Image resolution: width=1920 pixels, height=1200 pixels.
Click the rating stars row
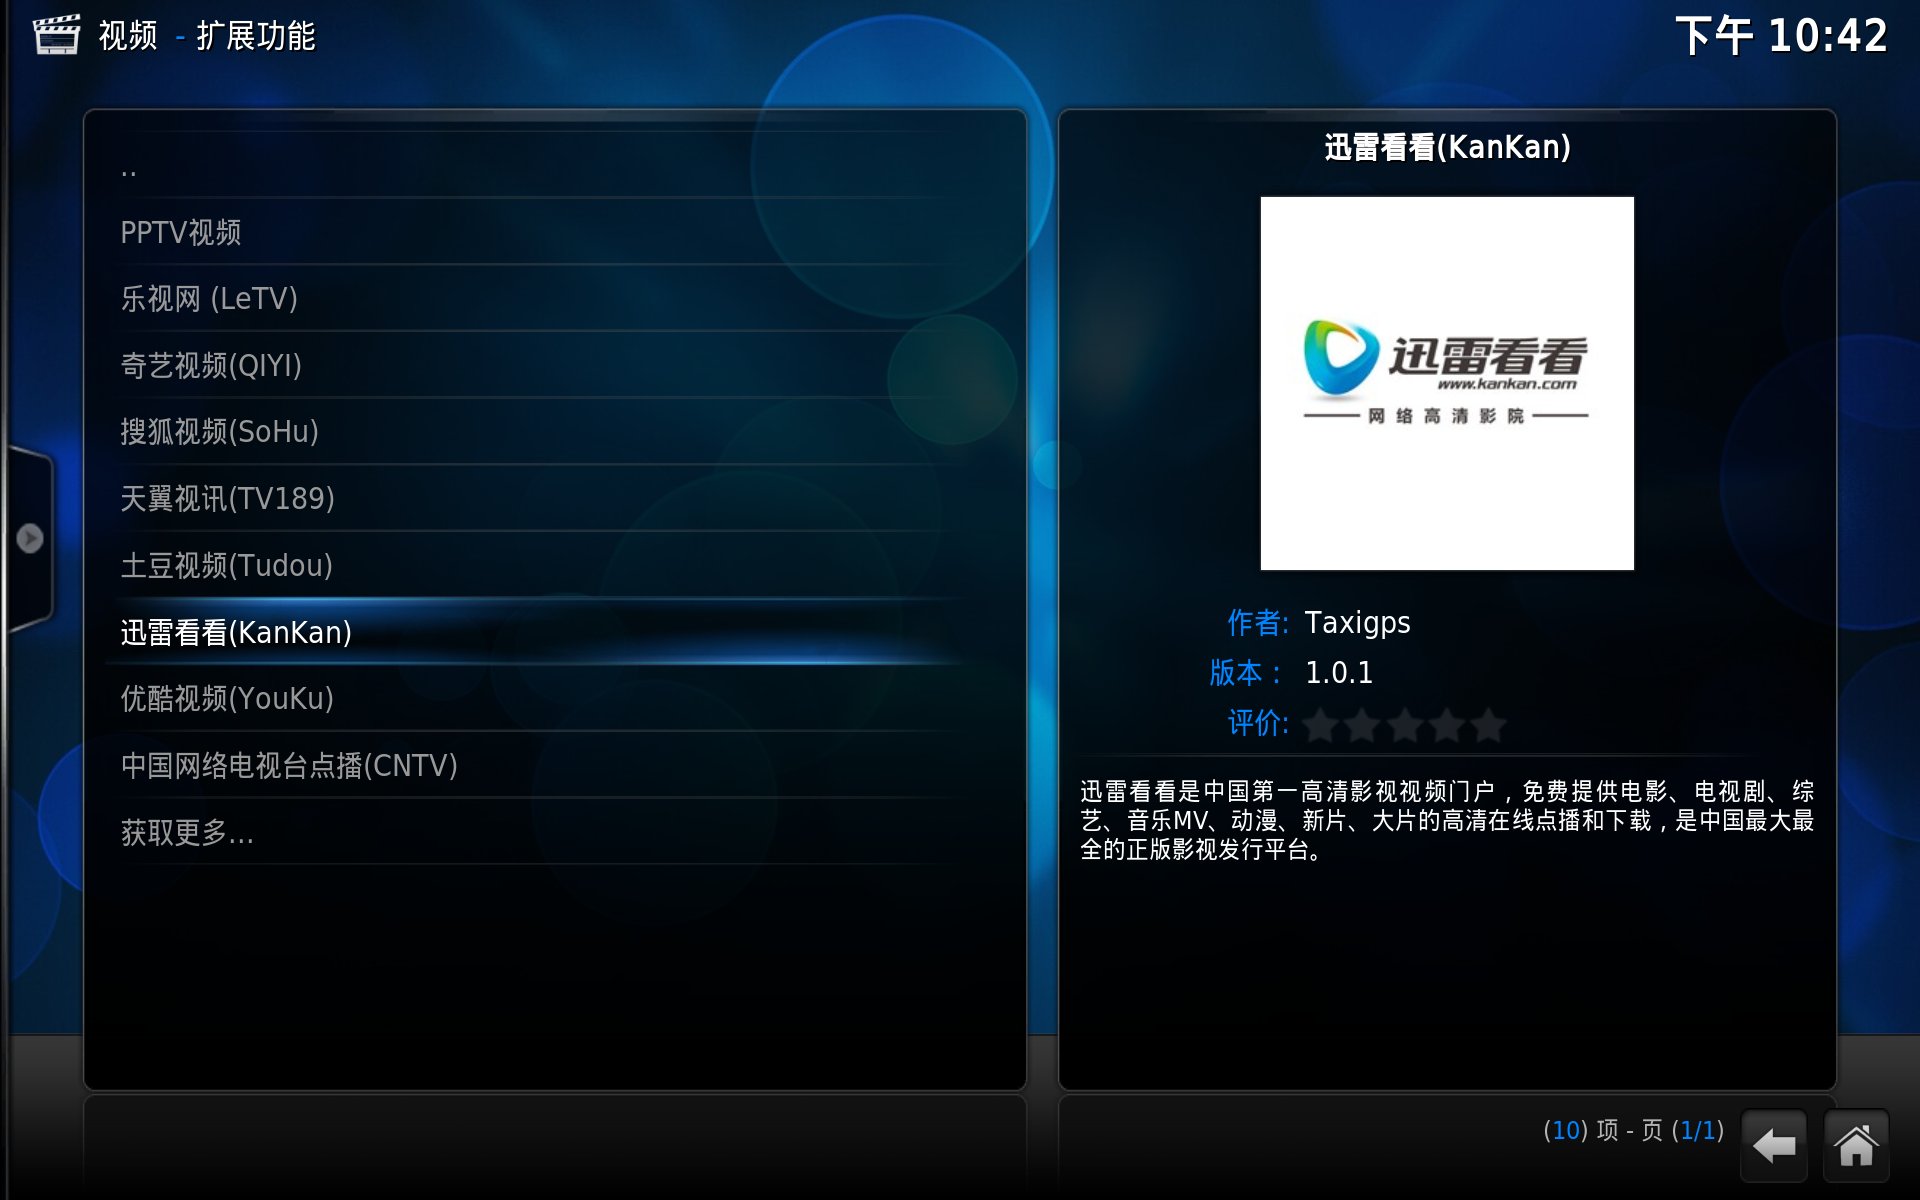tap(1404, 724)
